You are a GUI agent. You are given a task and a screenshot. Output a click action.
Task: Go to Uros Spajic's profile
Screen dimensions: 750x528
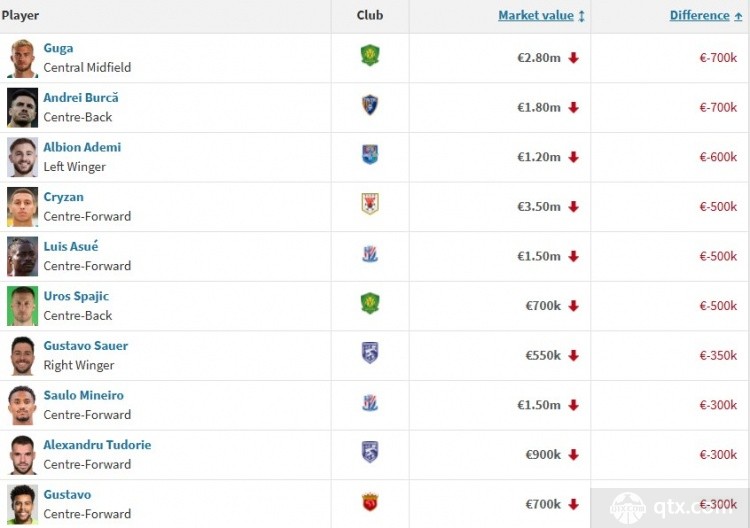tap(76, 296)
